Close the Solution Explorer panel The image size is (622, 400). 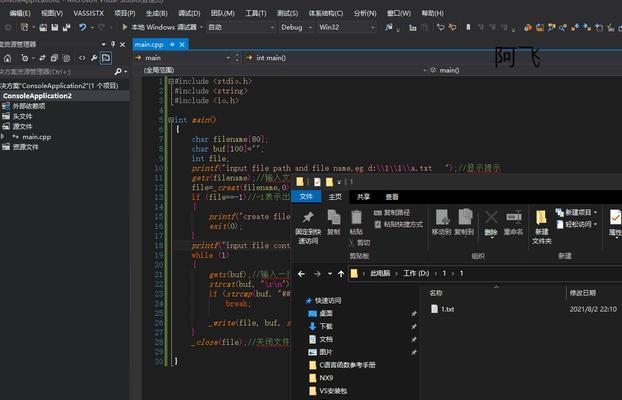(x=123, y=44)
